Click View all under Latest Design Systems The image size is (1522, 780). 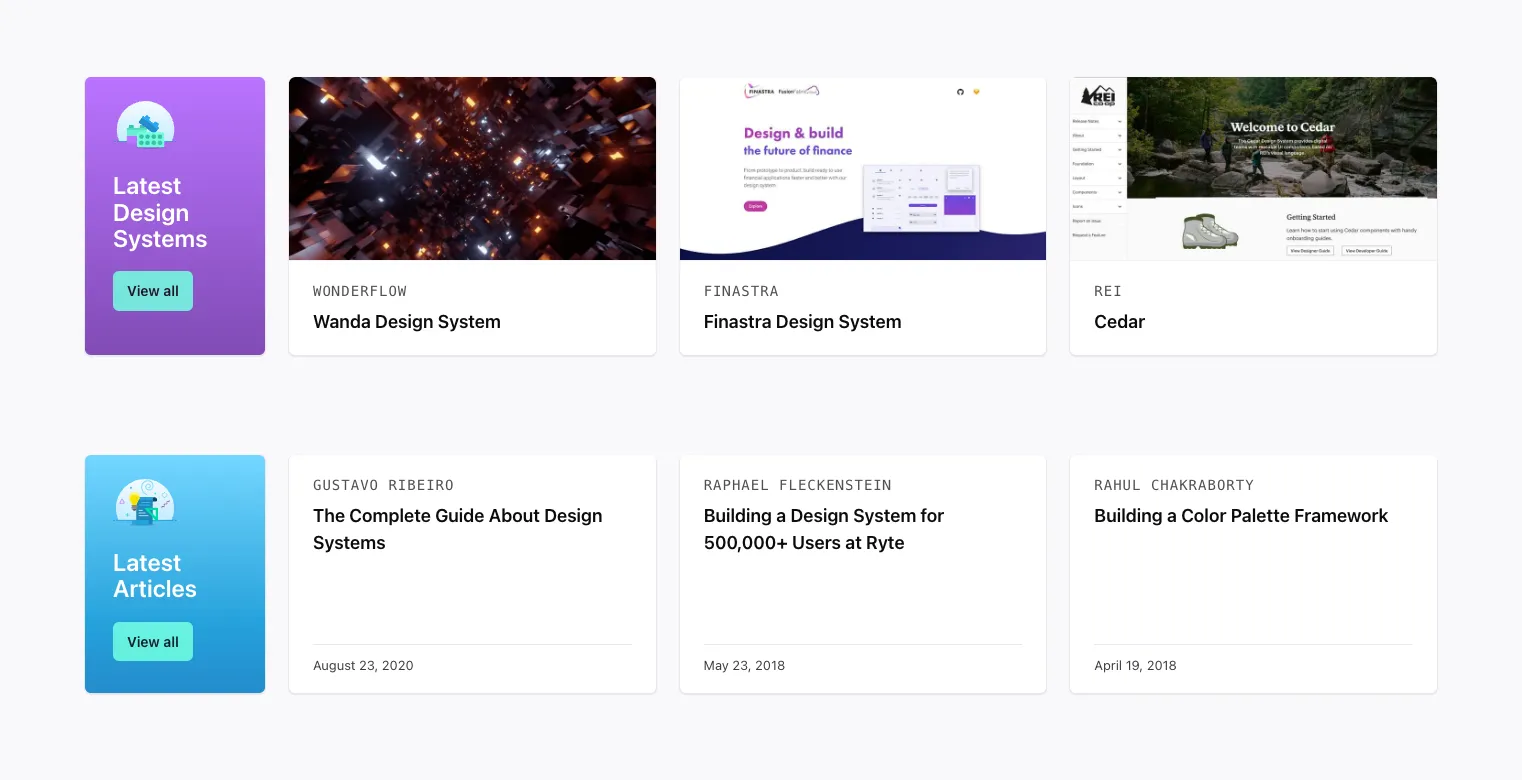[x=153, y=291]
